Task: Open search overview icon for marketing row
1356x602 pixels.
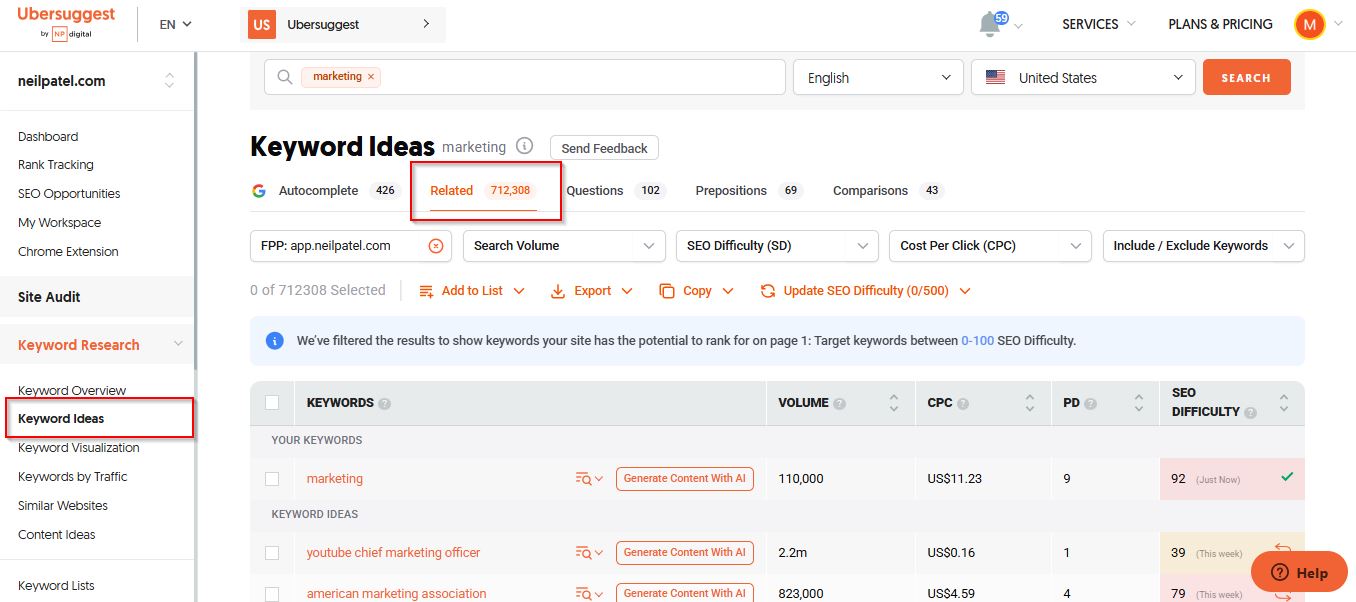Action: tap(589, 479)
